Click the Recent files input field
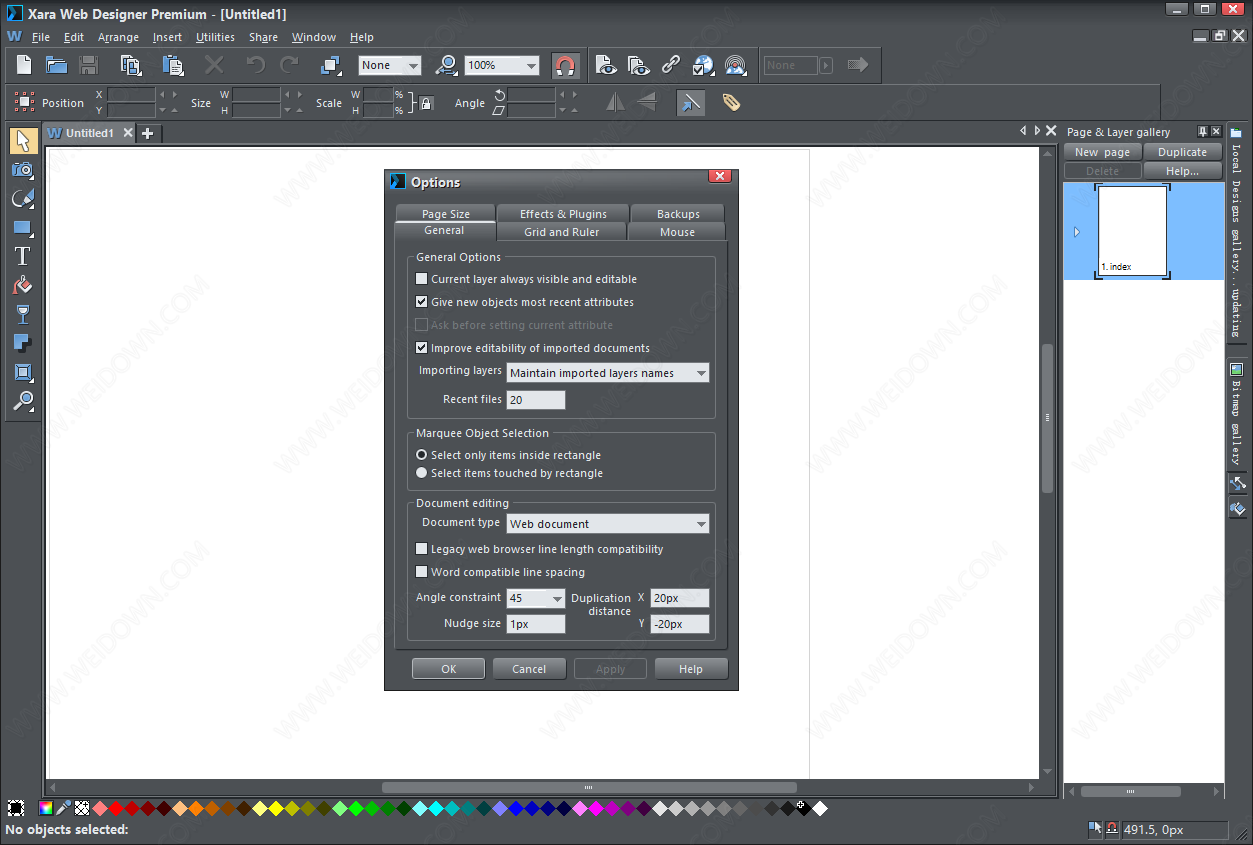 [536, 400]
